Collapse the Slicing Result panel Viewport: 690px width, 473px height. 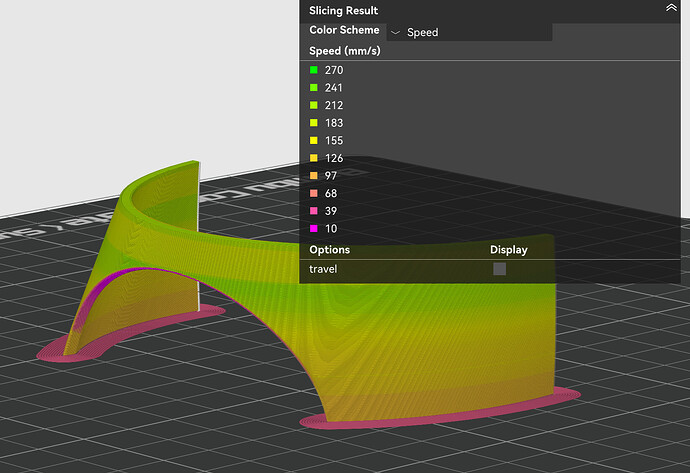click(x=671, y=8)
